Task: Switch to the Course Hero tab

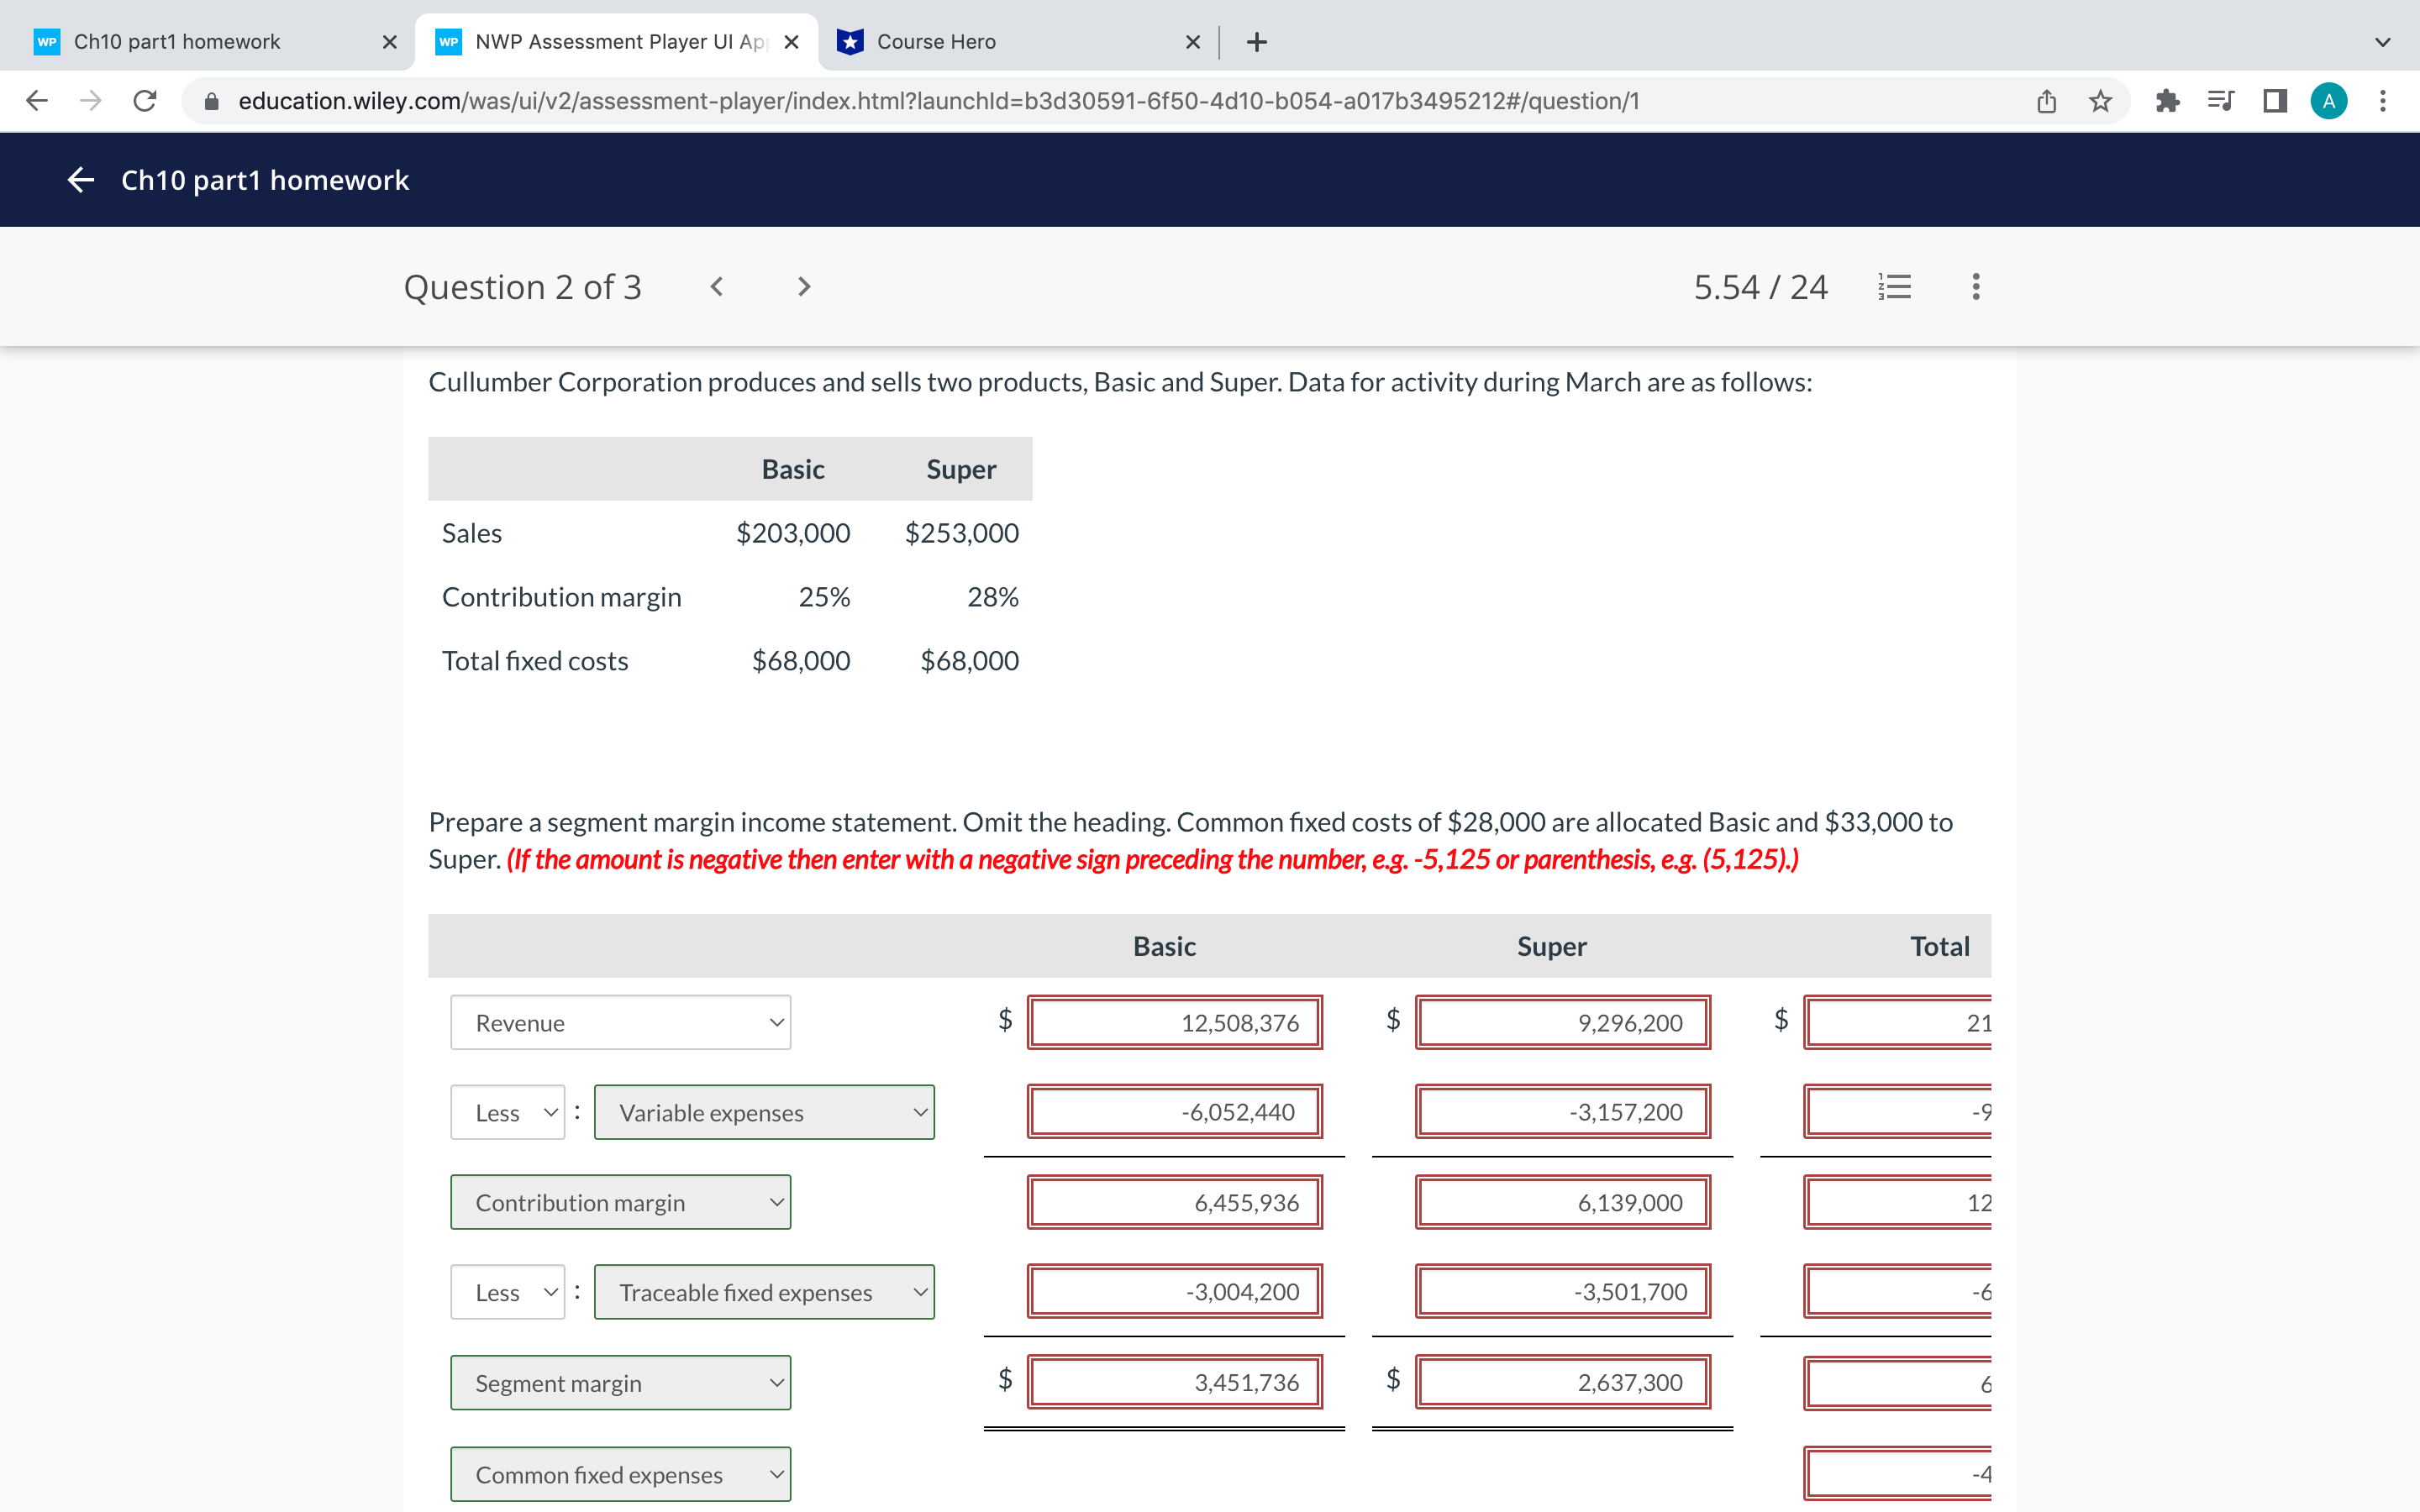Action: coord(935,41)
